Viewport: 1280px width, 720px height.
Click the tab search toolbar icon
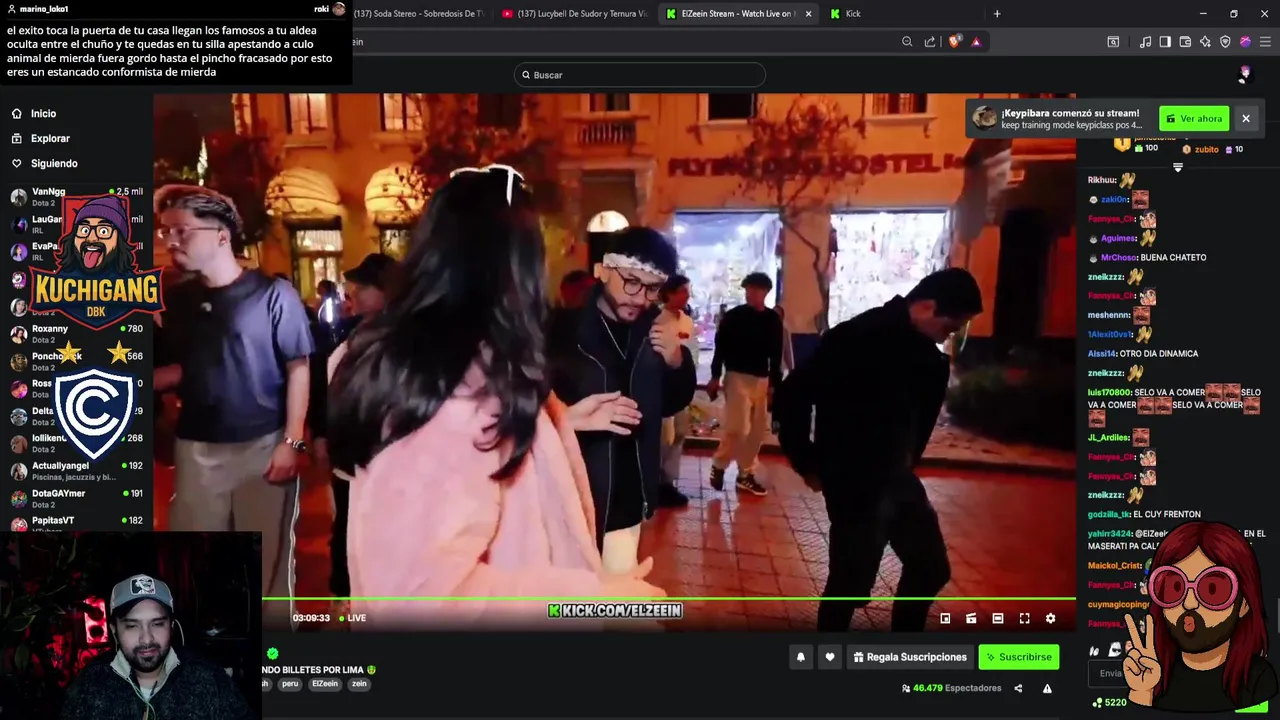click(x=1113, y=42)
